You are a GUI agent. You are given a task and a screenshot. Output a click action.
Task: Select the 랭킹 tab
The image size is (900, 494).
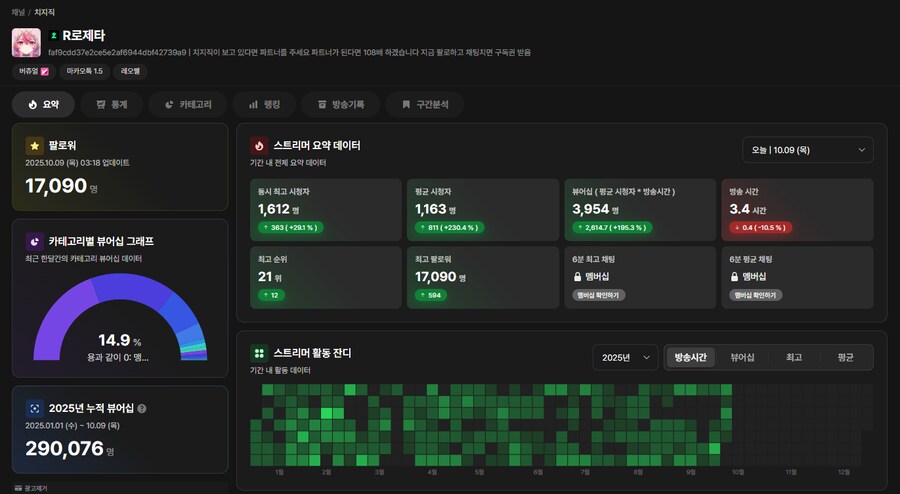click(x=264, y=104)
